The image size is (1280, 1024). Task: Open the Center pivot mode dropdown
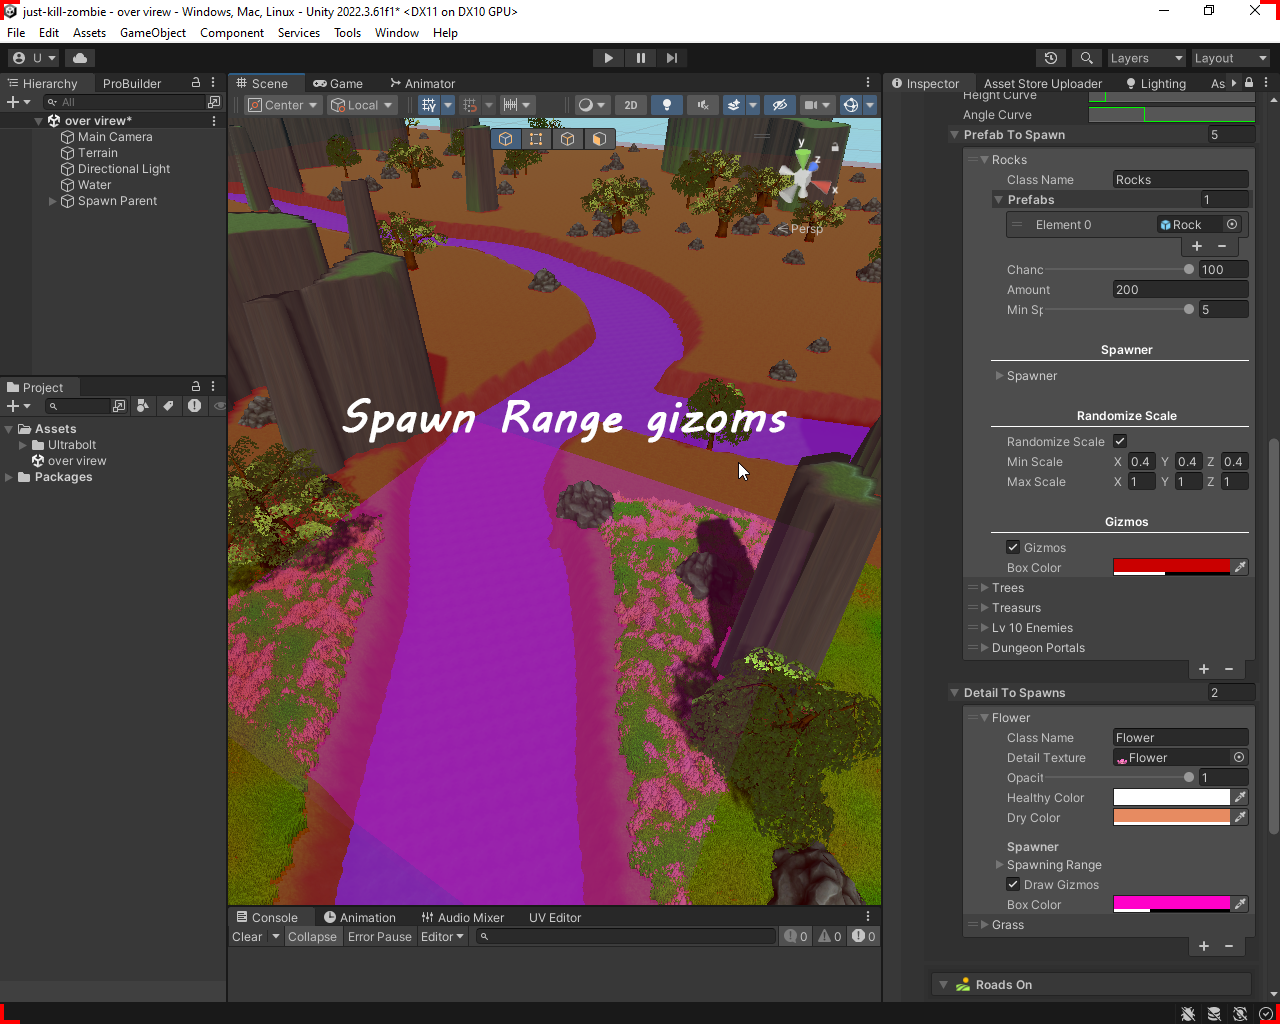tap(283, 105)
